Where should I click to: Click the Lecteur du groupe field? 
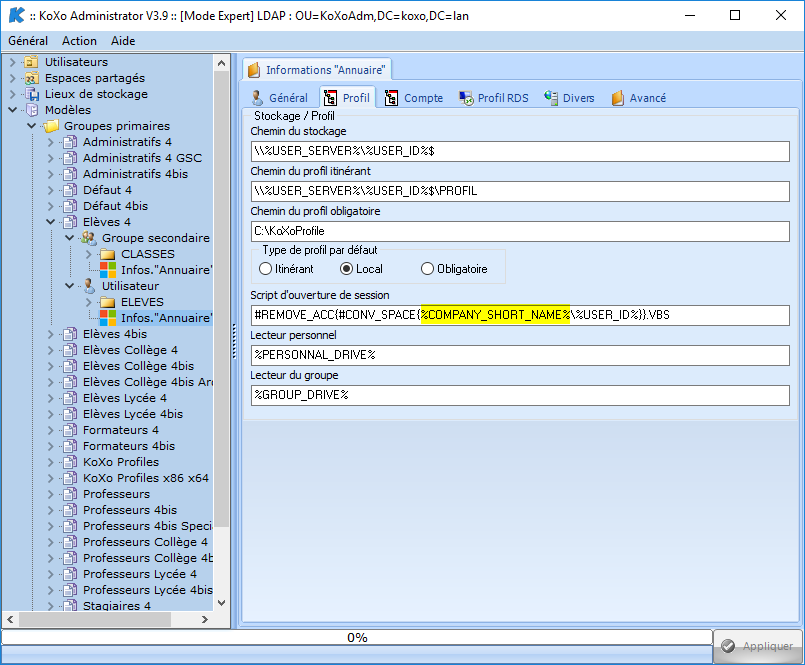pos(520,395)
